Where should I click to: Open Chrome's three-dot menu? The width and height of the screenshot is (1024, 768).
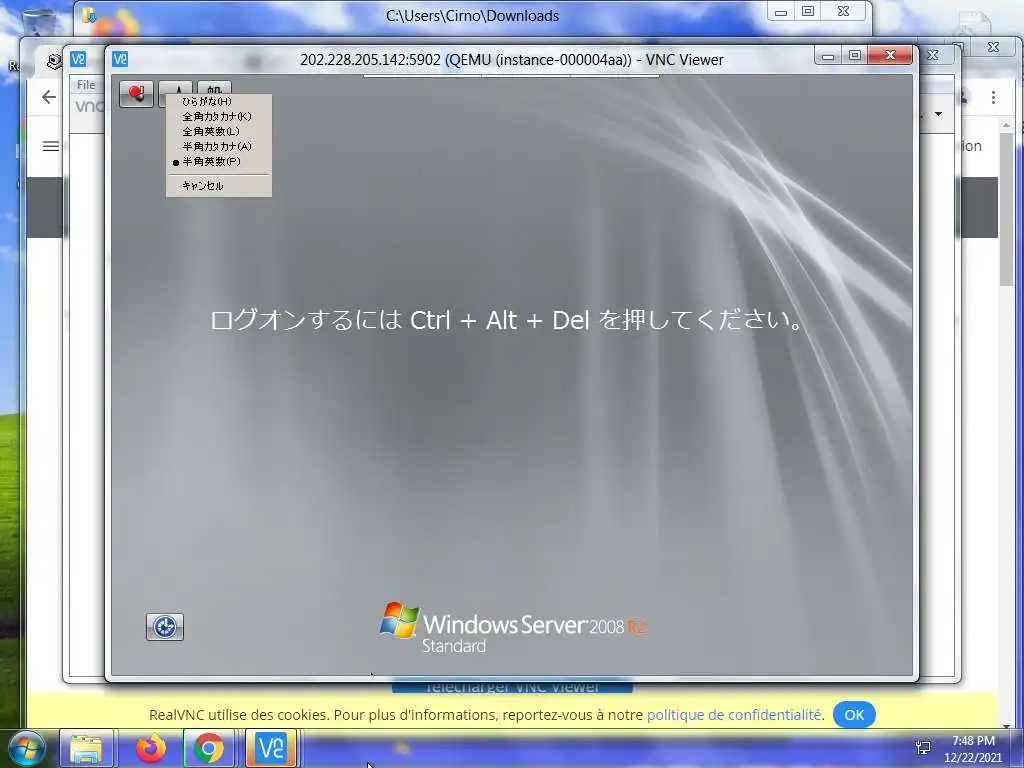pyautogui.click(x=993, y=98)
